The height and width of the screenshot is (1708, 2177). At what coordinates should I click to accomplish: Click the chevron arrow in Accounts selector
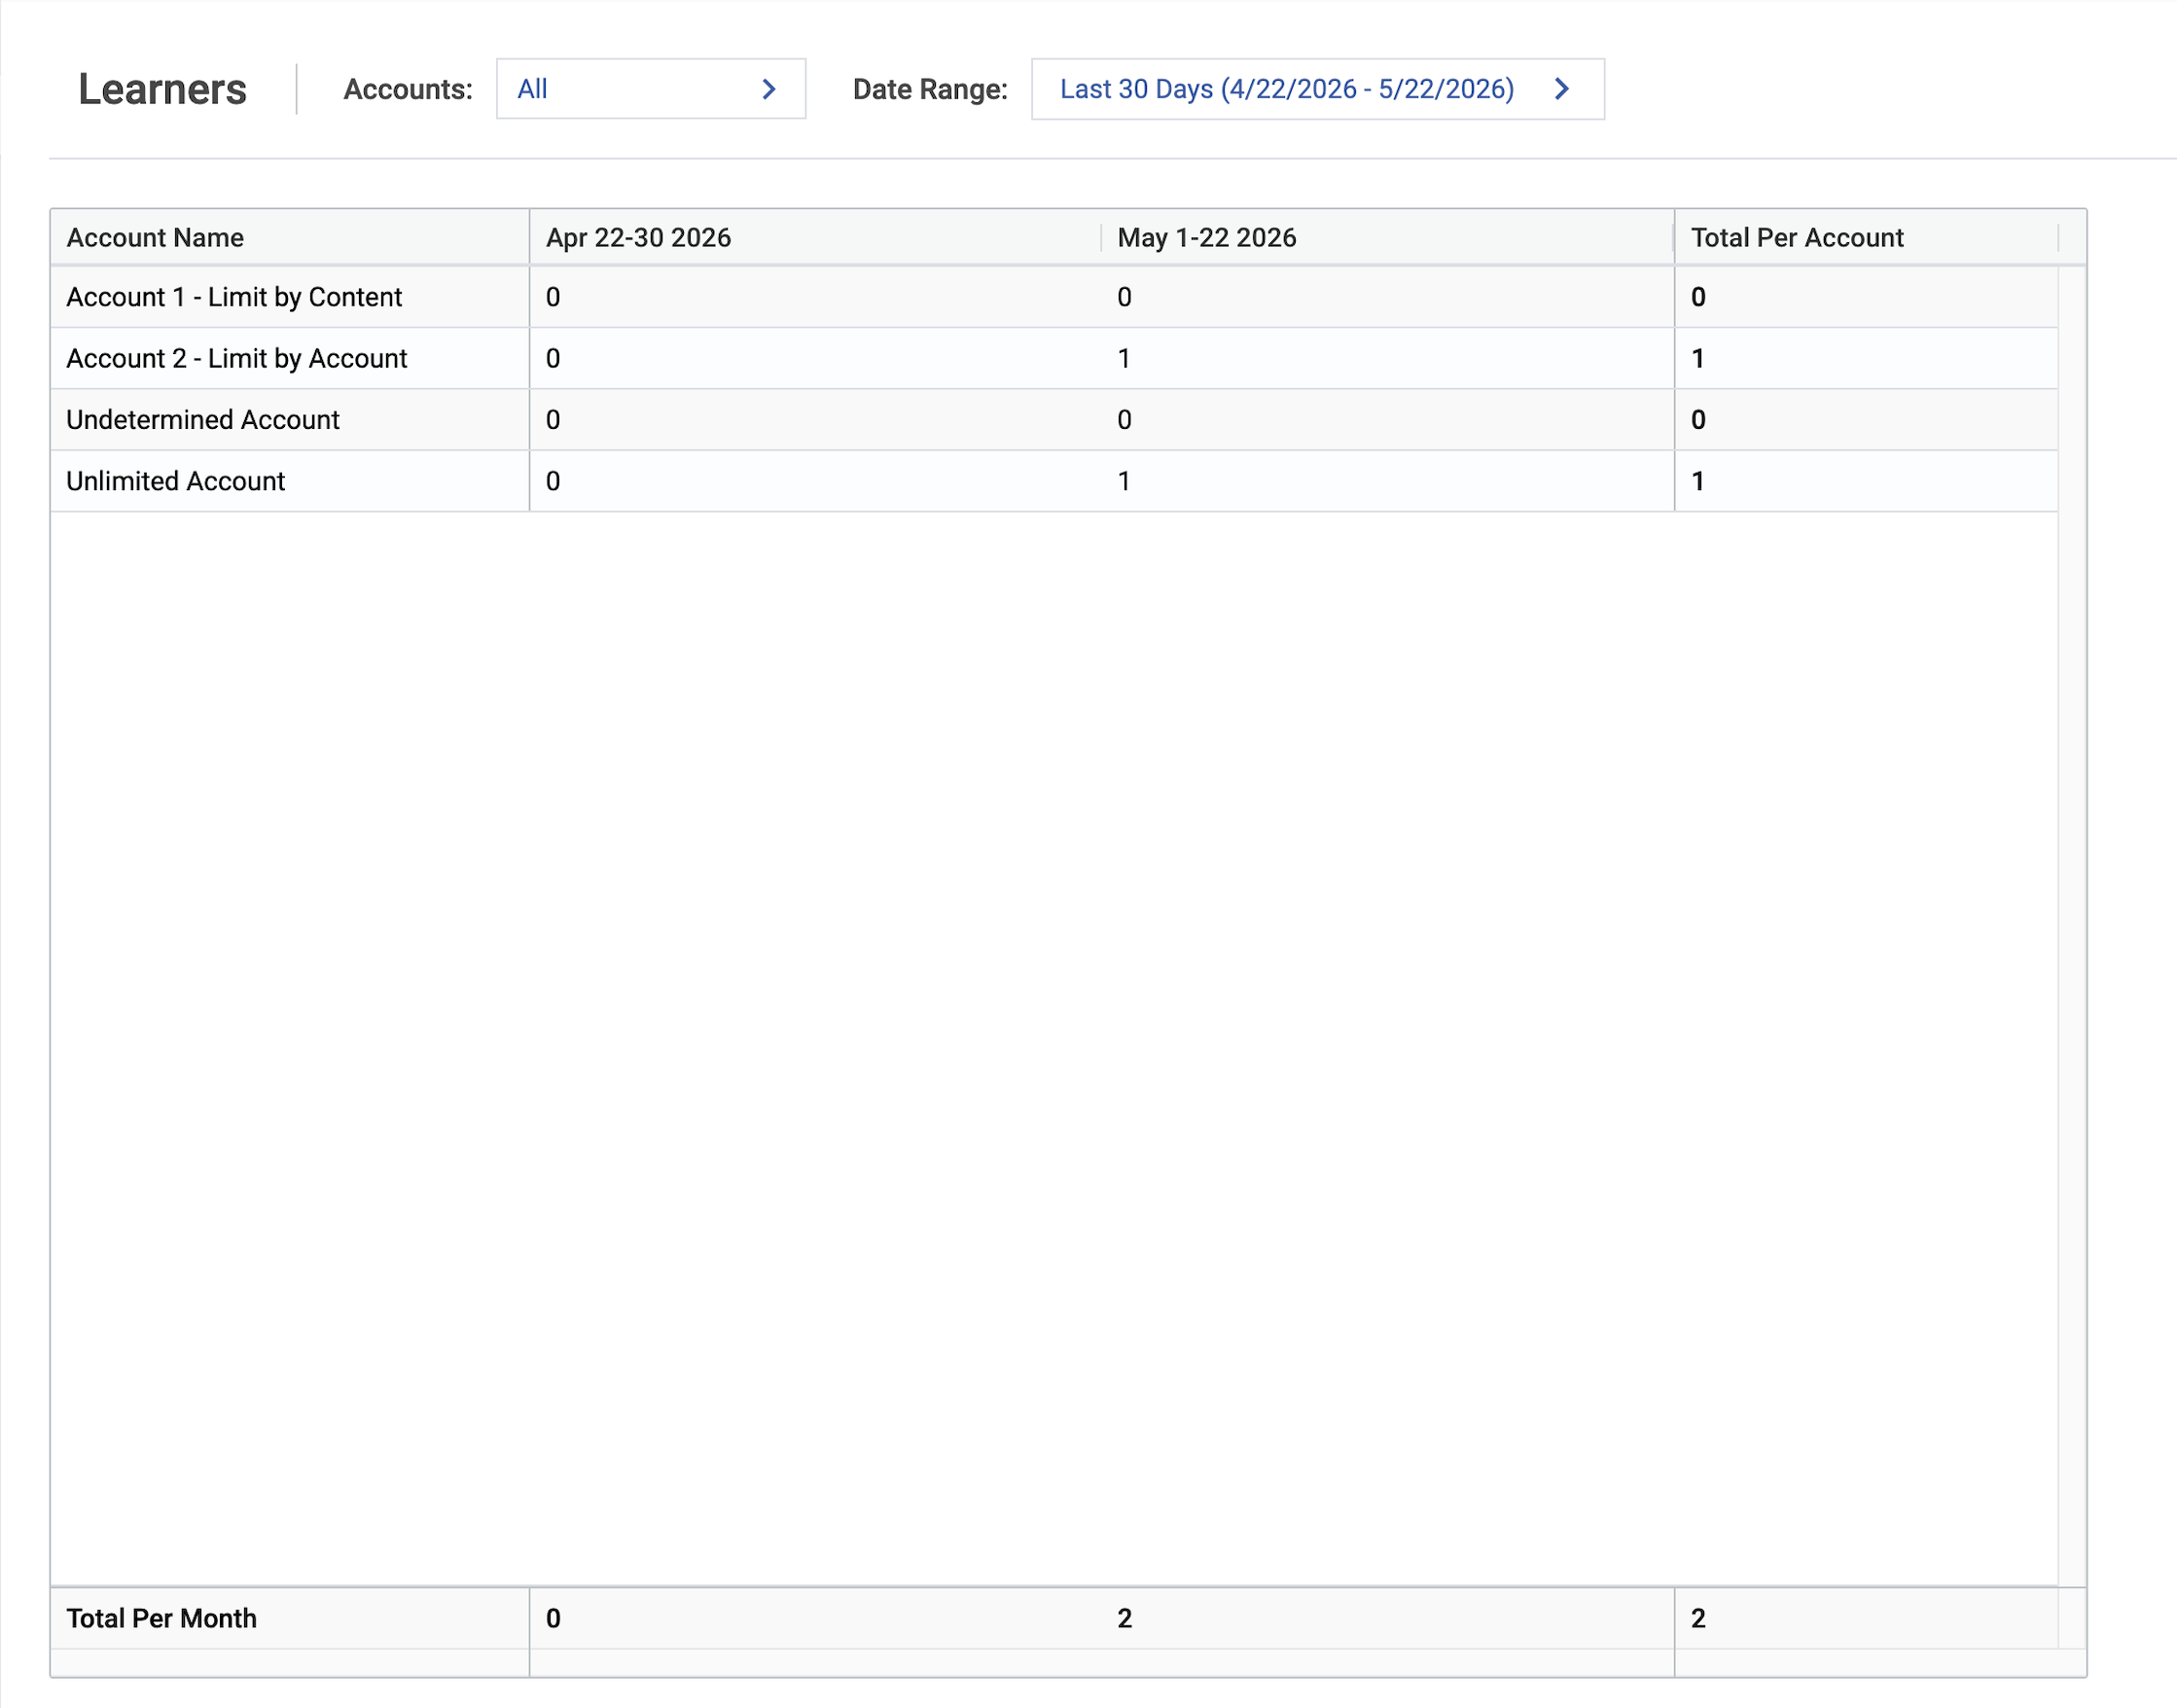pyautogui.click(x=769, y=89)
